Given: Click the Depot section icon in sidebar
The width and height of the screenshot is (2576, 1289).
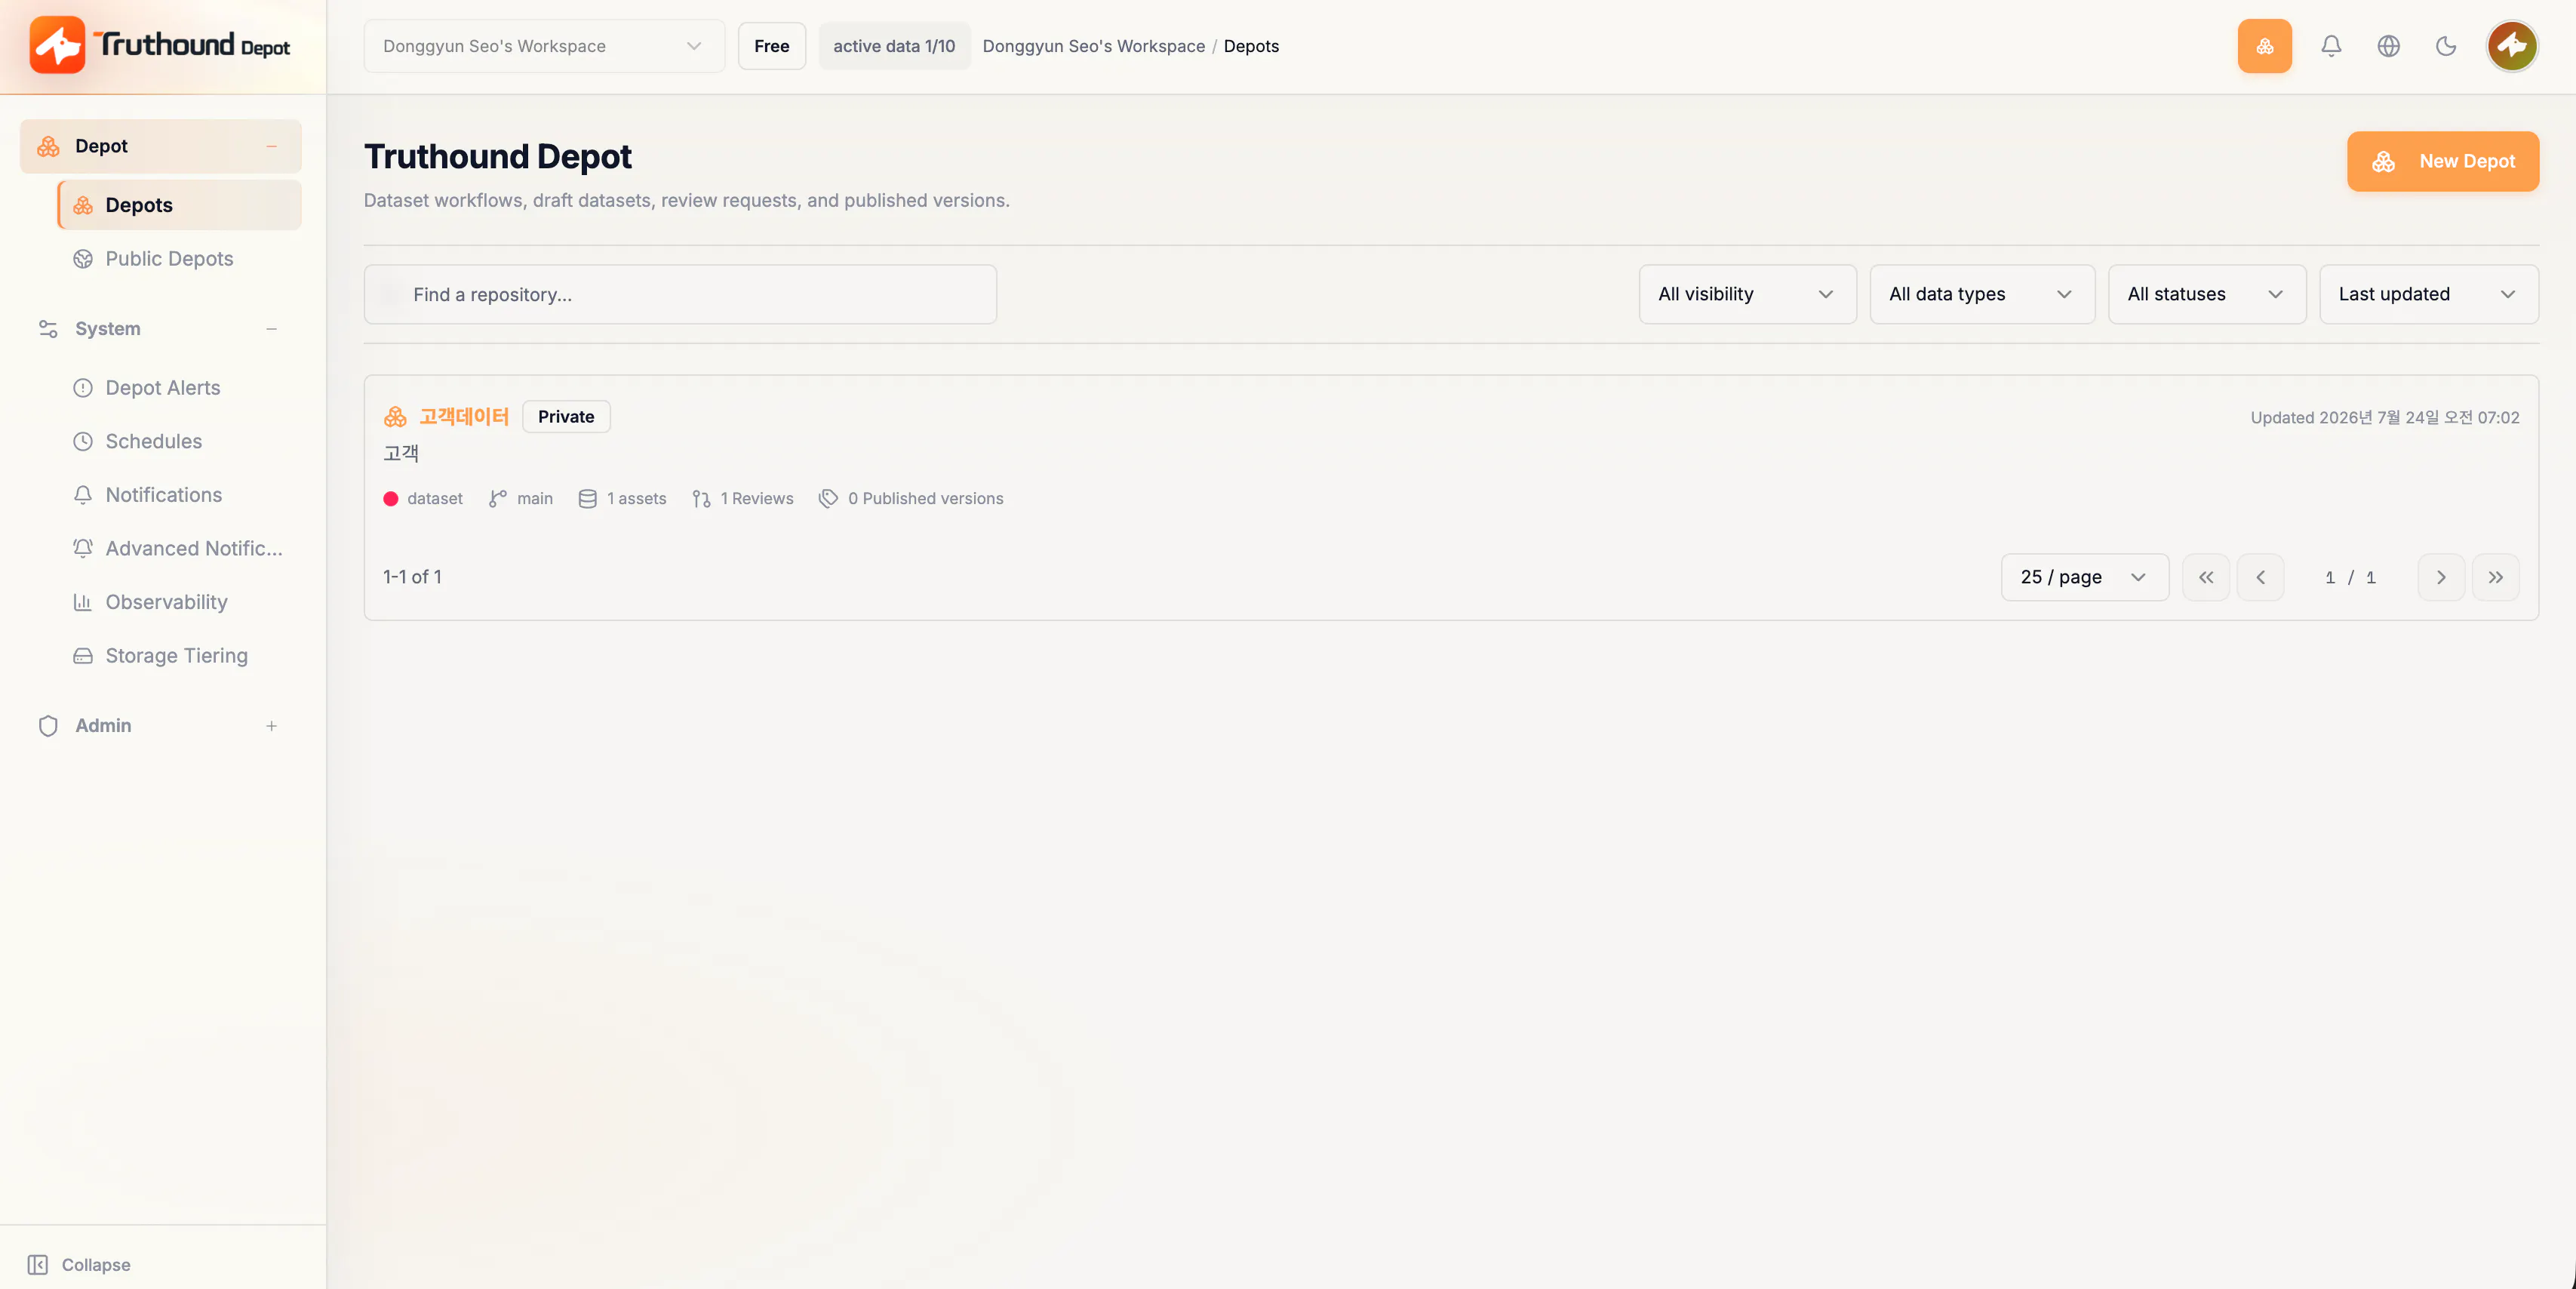Looking at the screenshot, I should click(x=48, y=146).
